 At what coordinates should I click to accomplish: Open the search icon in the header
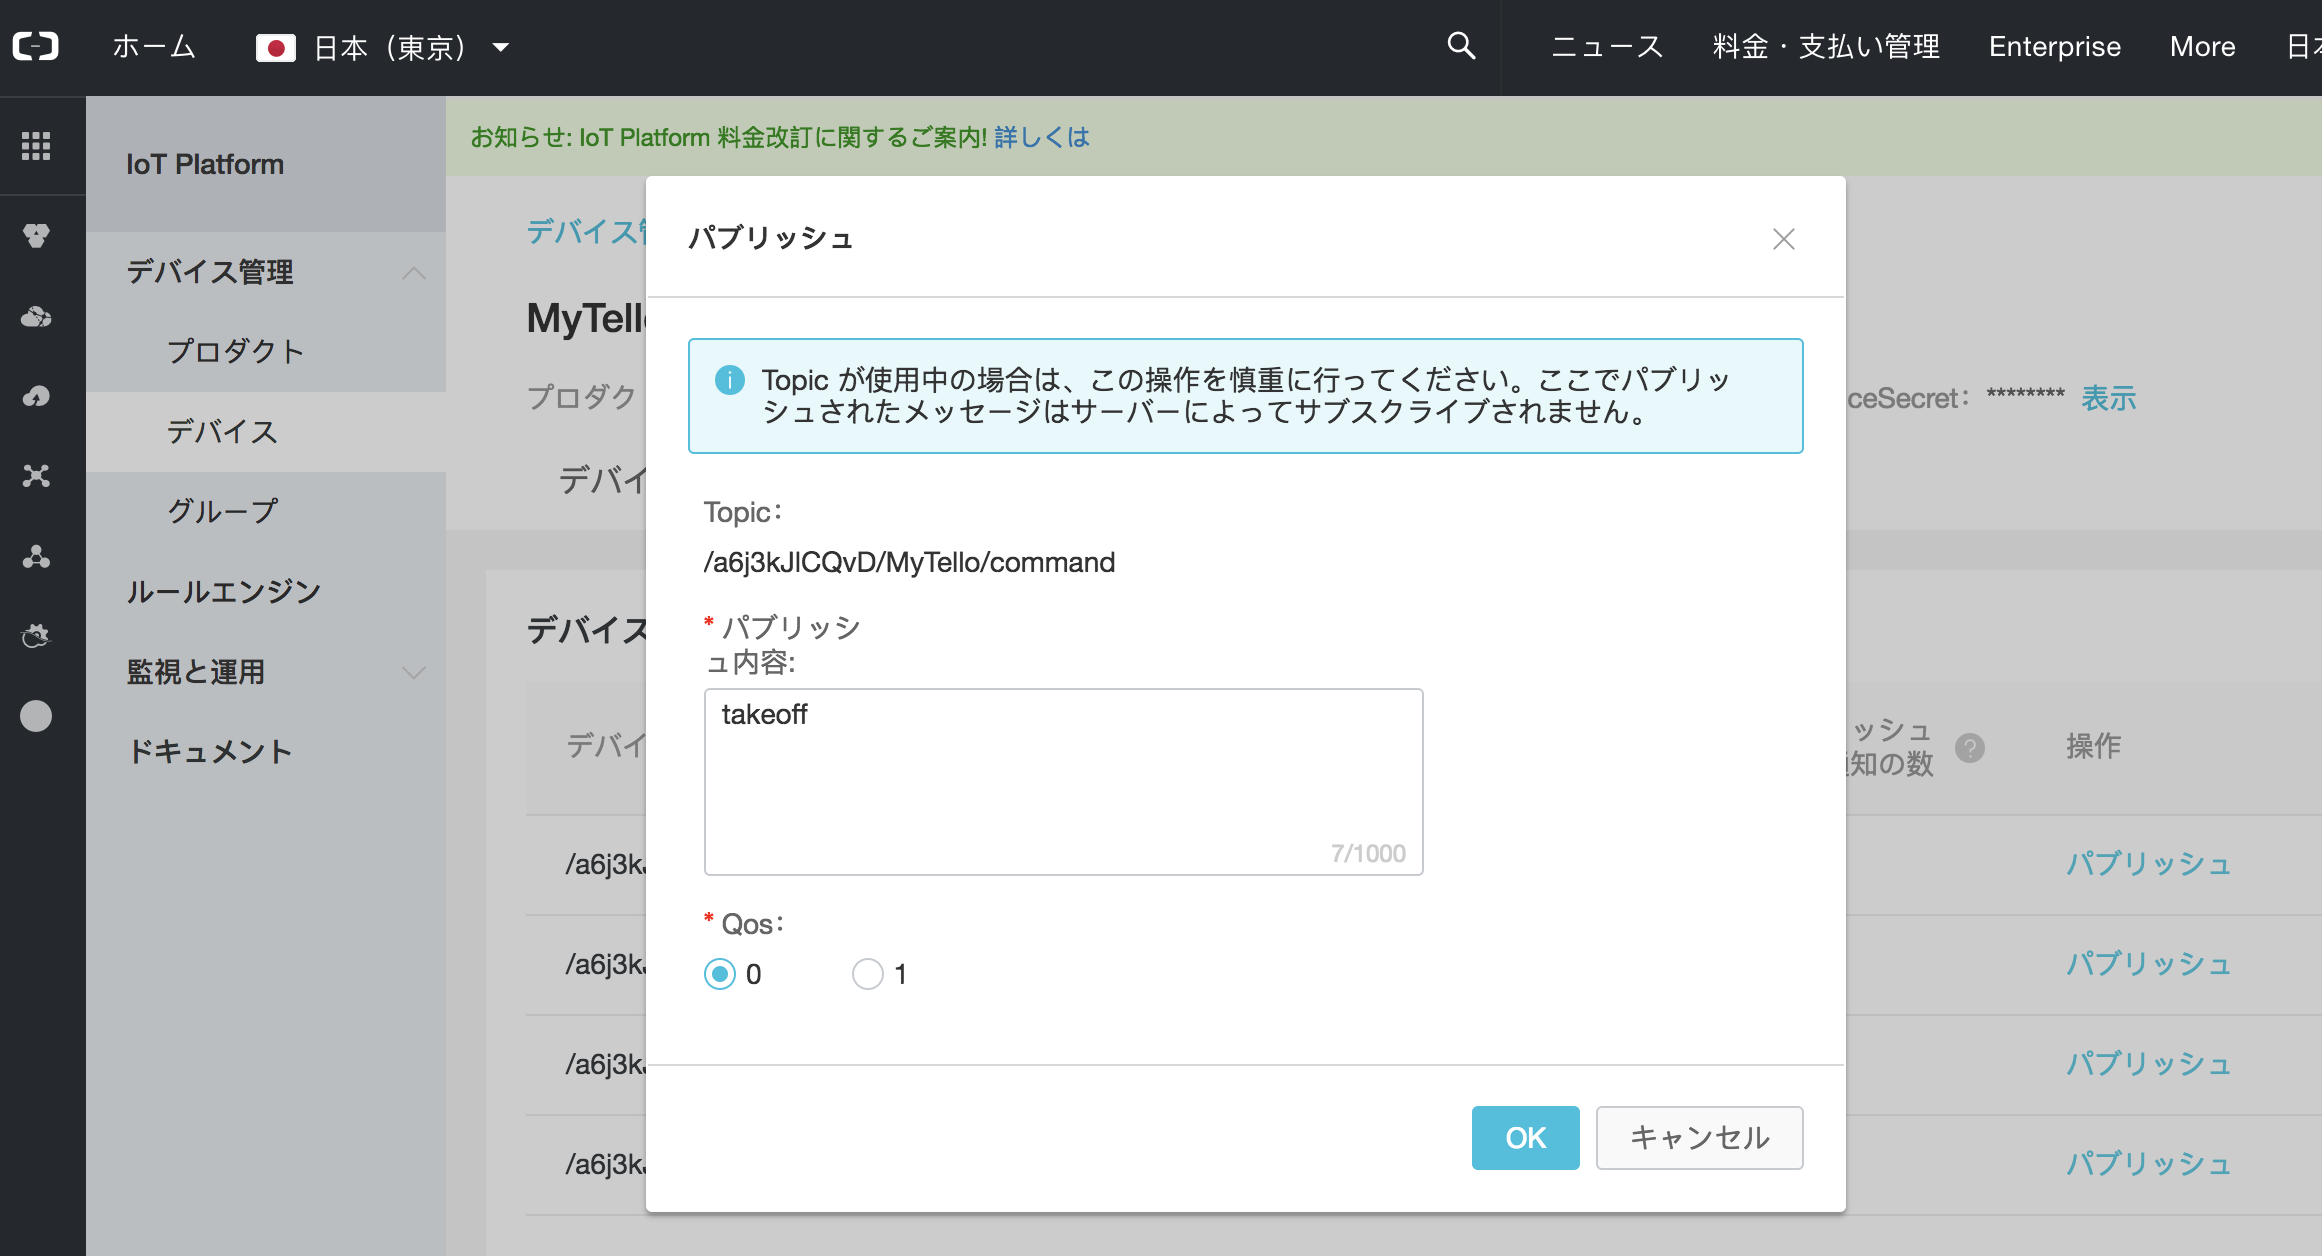pos(1459,46)
